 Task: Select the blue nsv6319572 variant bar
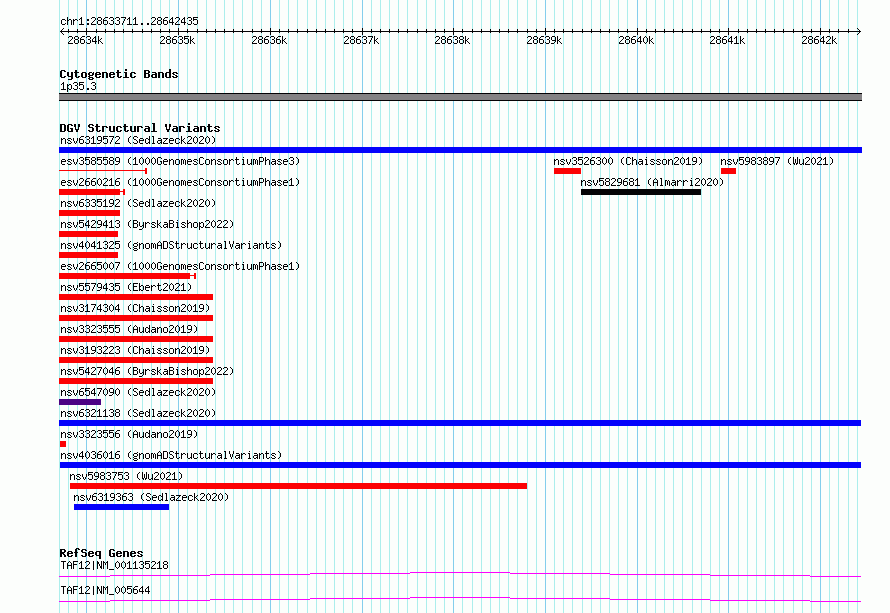click(460, 150)
